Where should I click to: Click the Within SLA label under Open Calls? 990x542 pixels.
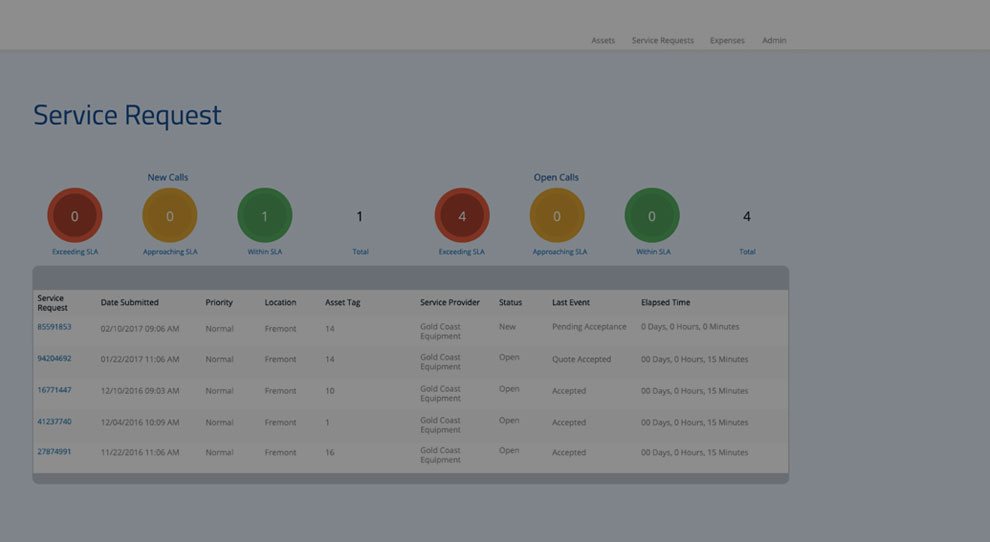click(653, 252)
